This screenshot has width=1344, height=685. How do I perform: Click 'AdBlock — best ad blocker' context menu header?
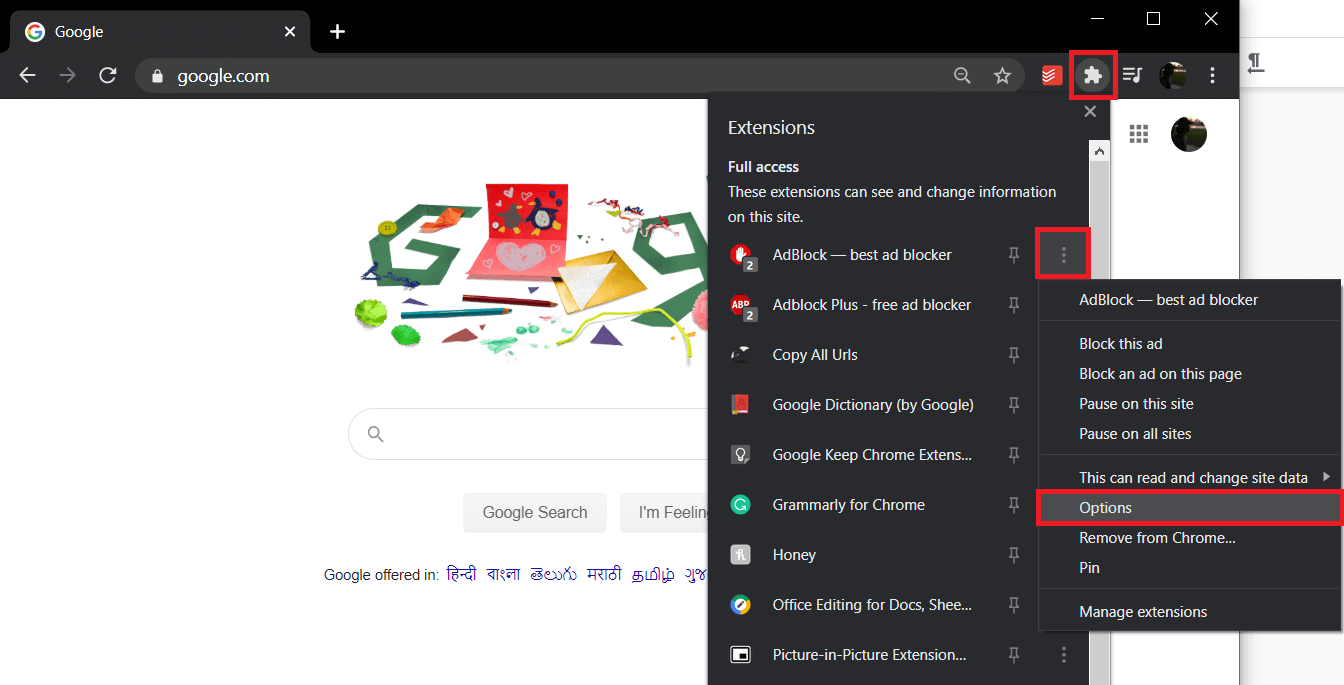[x=1190, y=300]
